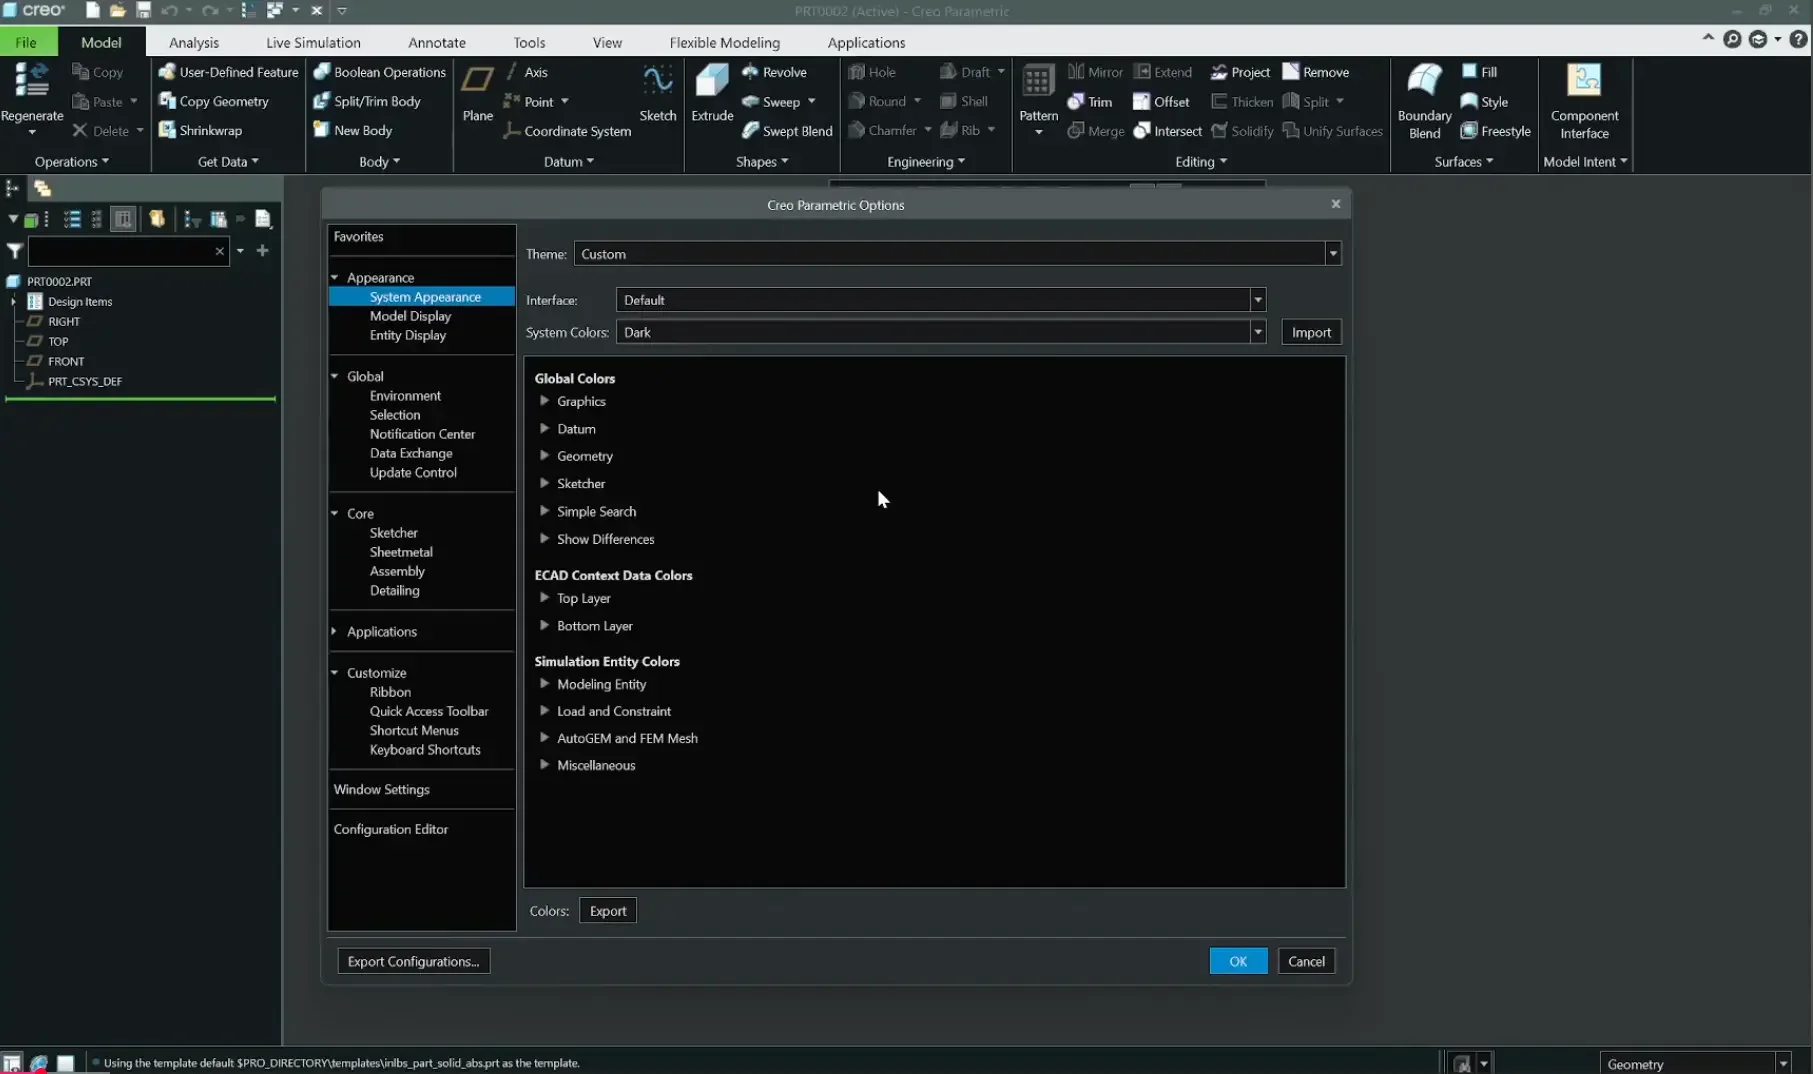1813x1074 pixels.
Task: Click the model tree filter icon
Action: (15, 251)
